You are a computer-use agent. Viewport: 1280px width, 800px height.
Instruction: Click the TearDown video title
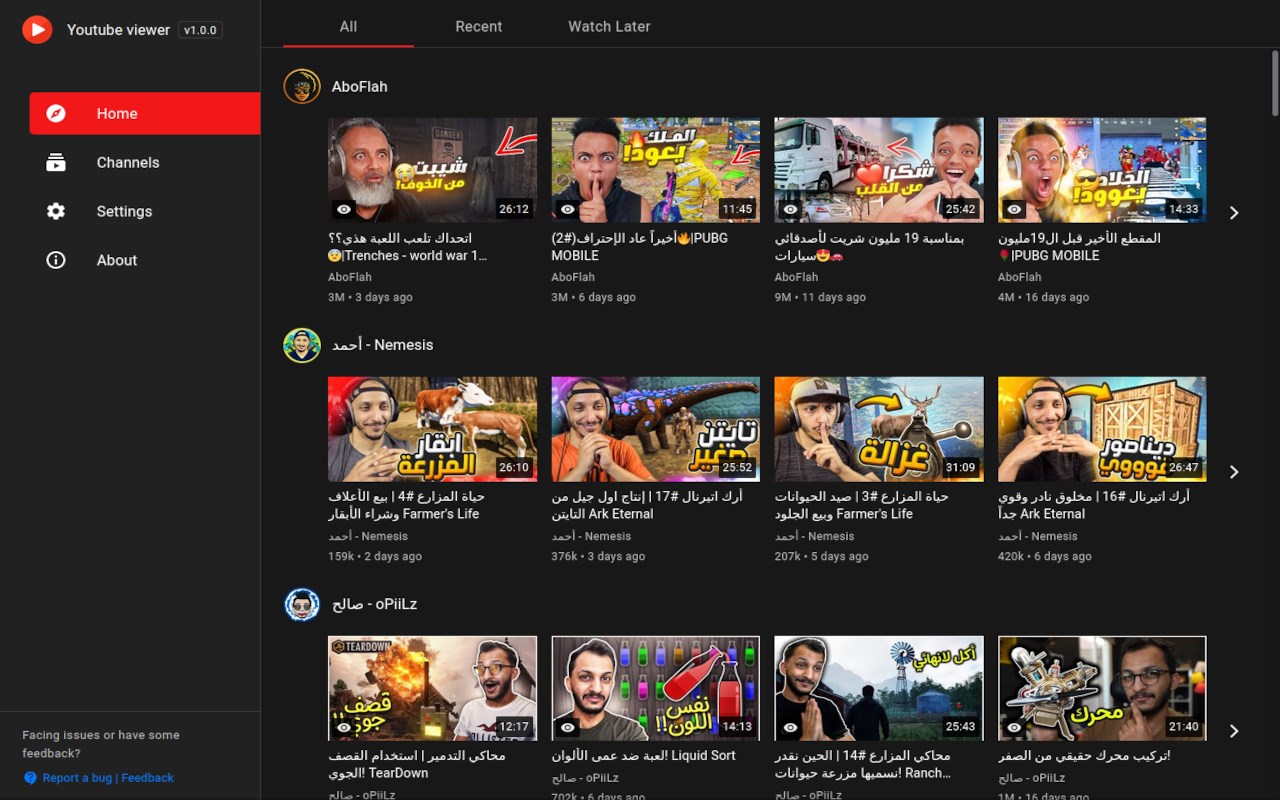417,764
